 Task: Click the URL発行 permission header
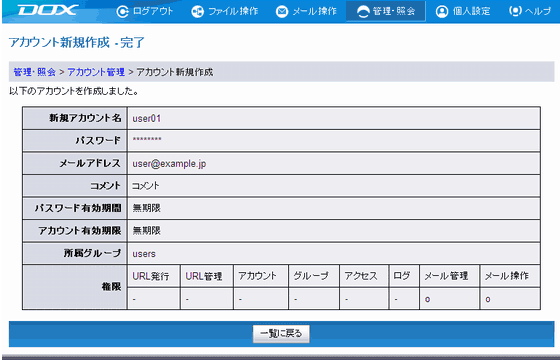151,276
